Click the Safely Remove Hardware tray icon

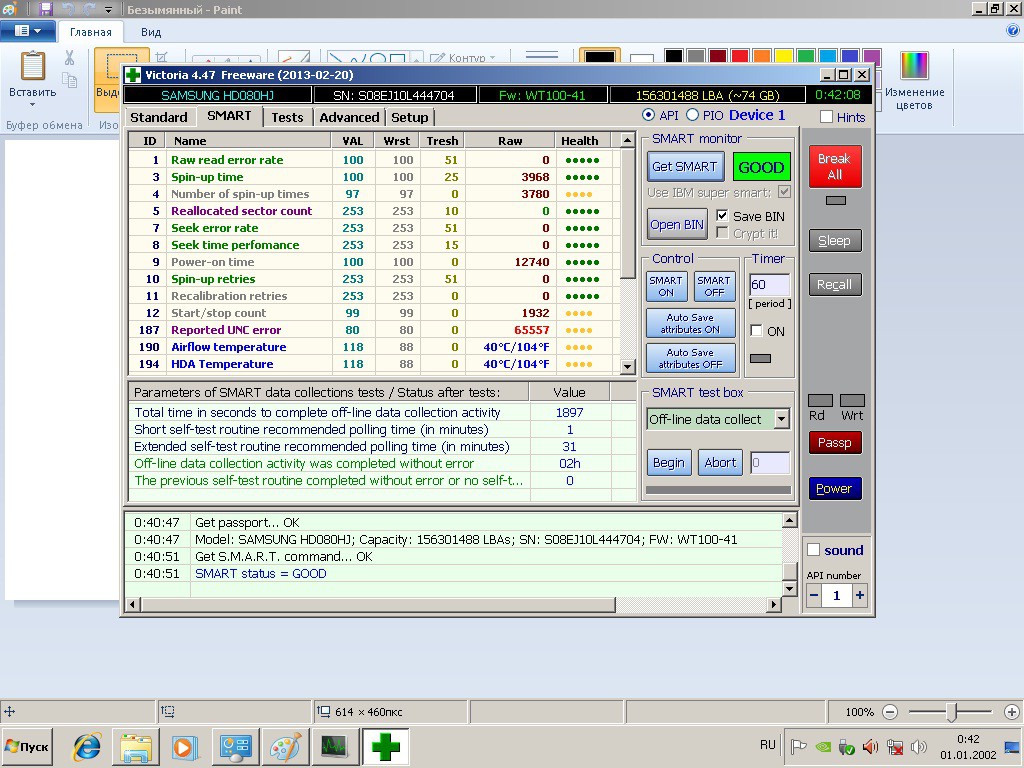pyautogui.click(x=847, y=746)
